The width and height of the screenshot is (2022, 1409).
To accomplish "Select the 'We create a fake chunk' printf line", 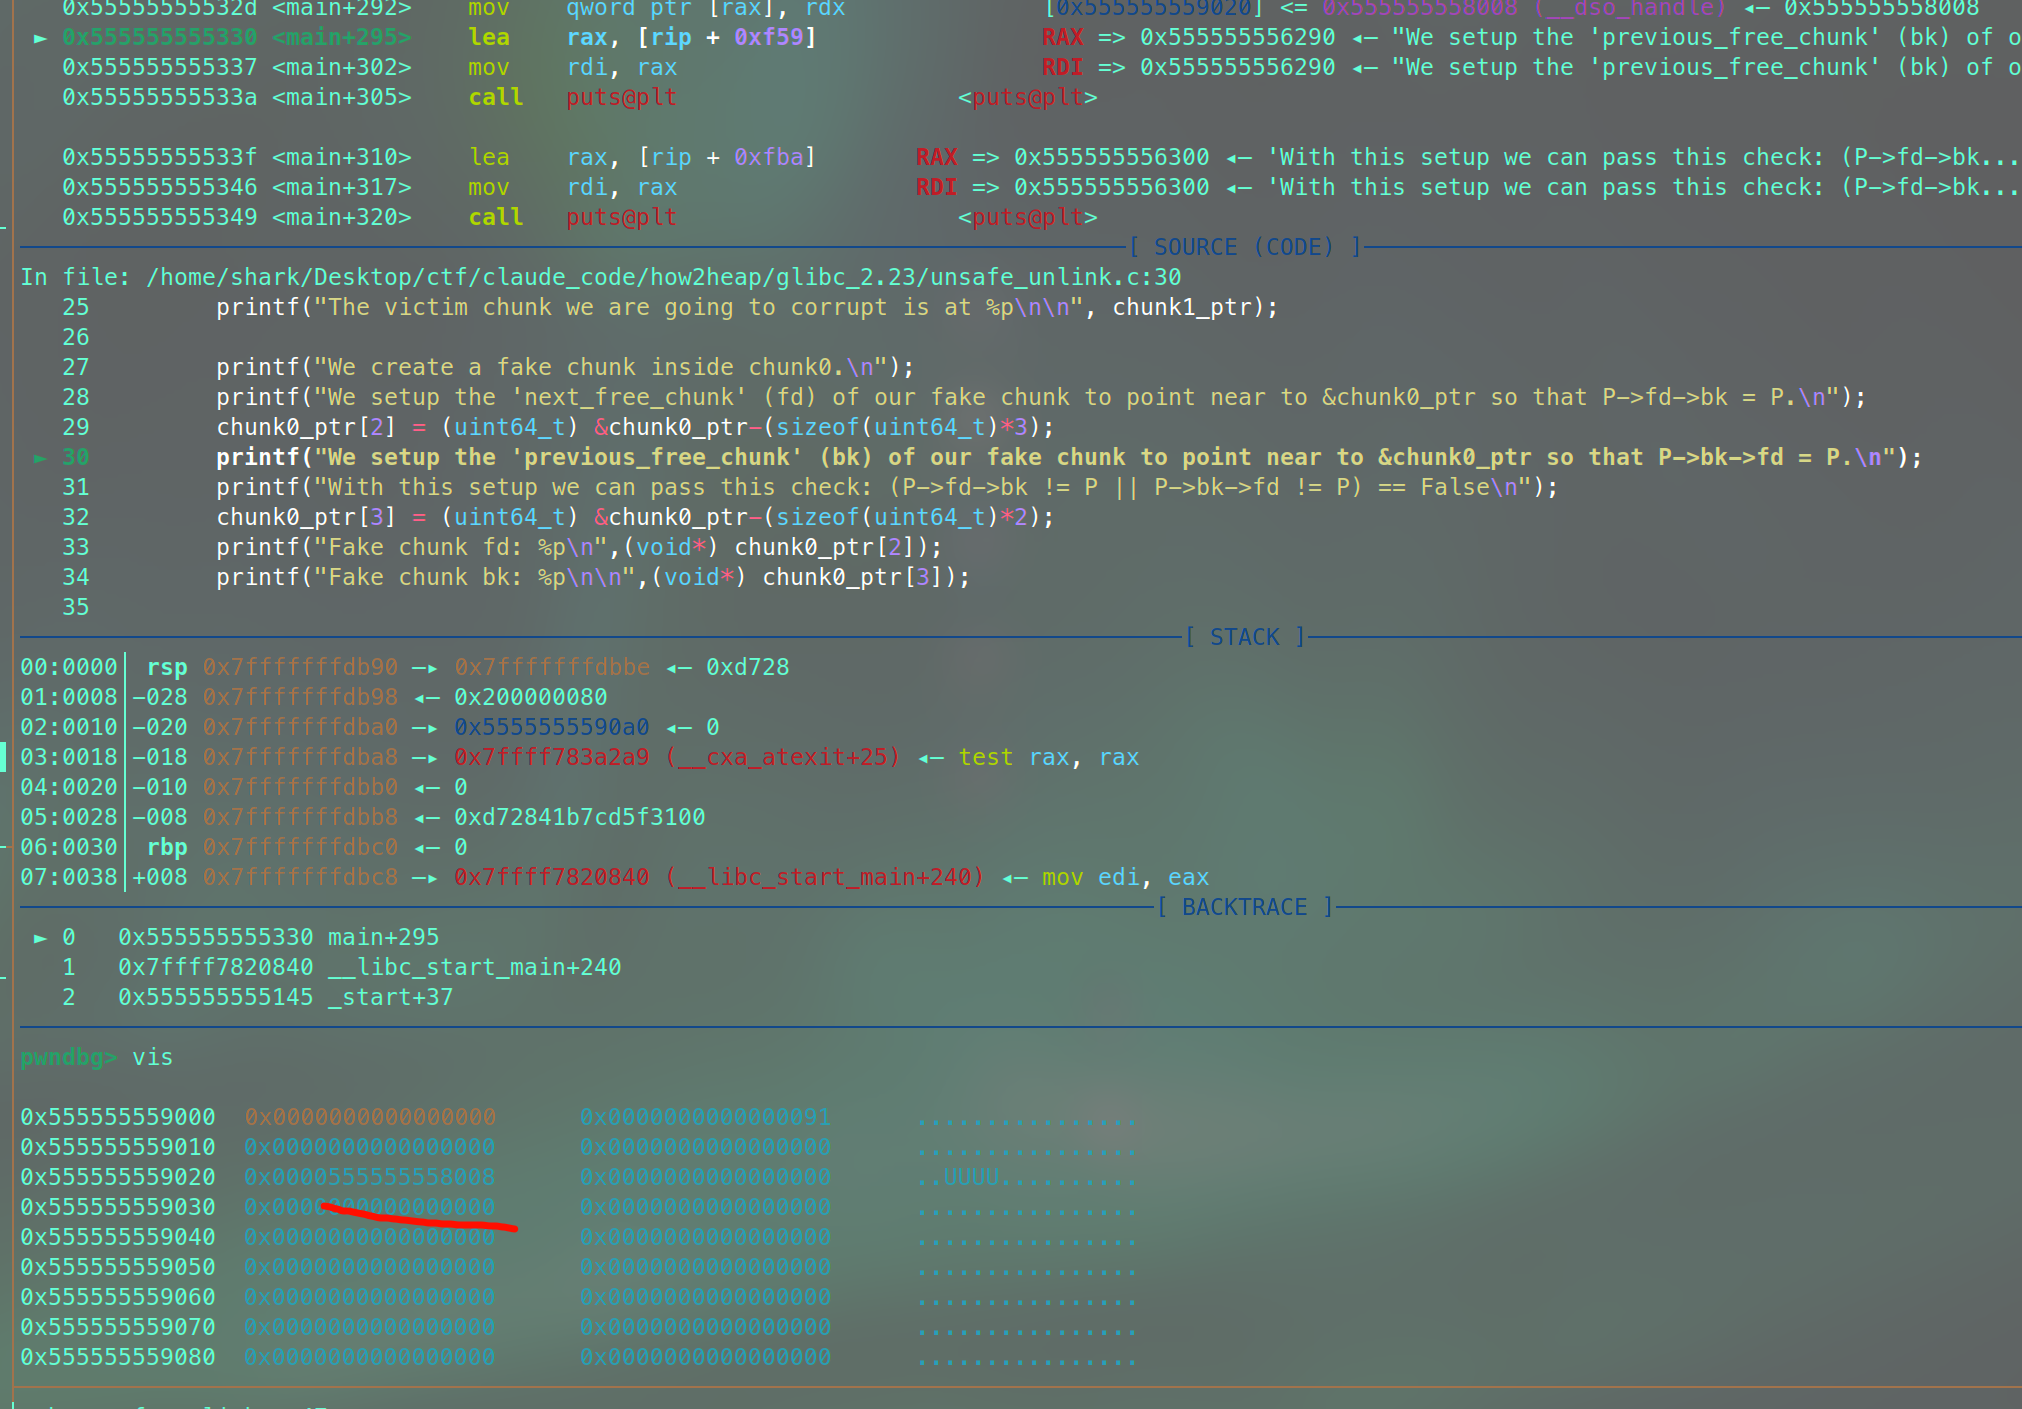I will pyautogui.click(x=565, y=367).
